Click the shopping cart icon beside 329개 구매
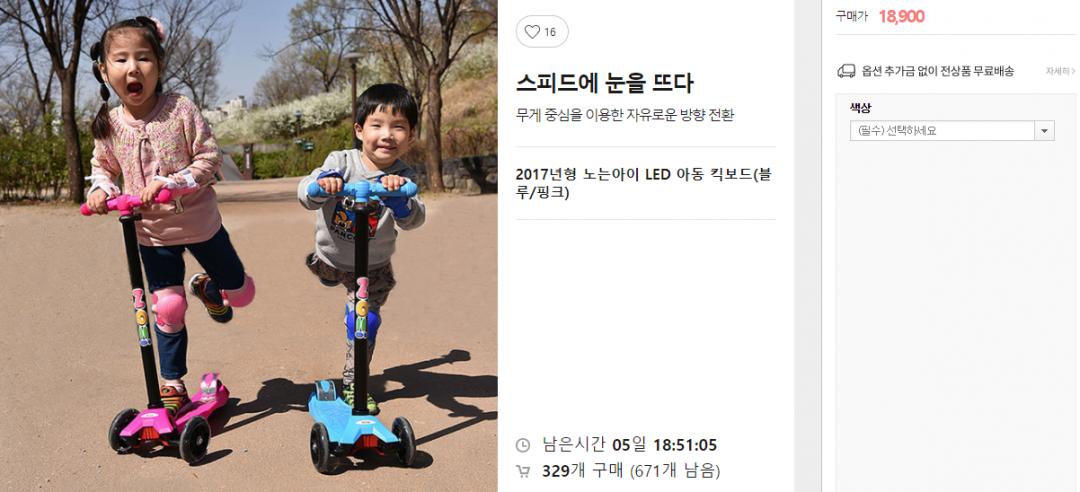 (x=523, y=472)
